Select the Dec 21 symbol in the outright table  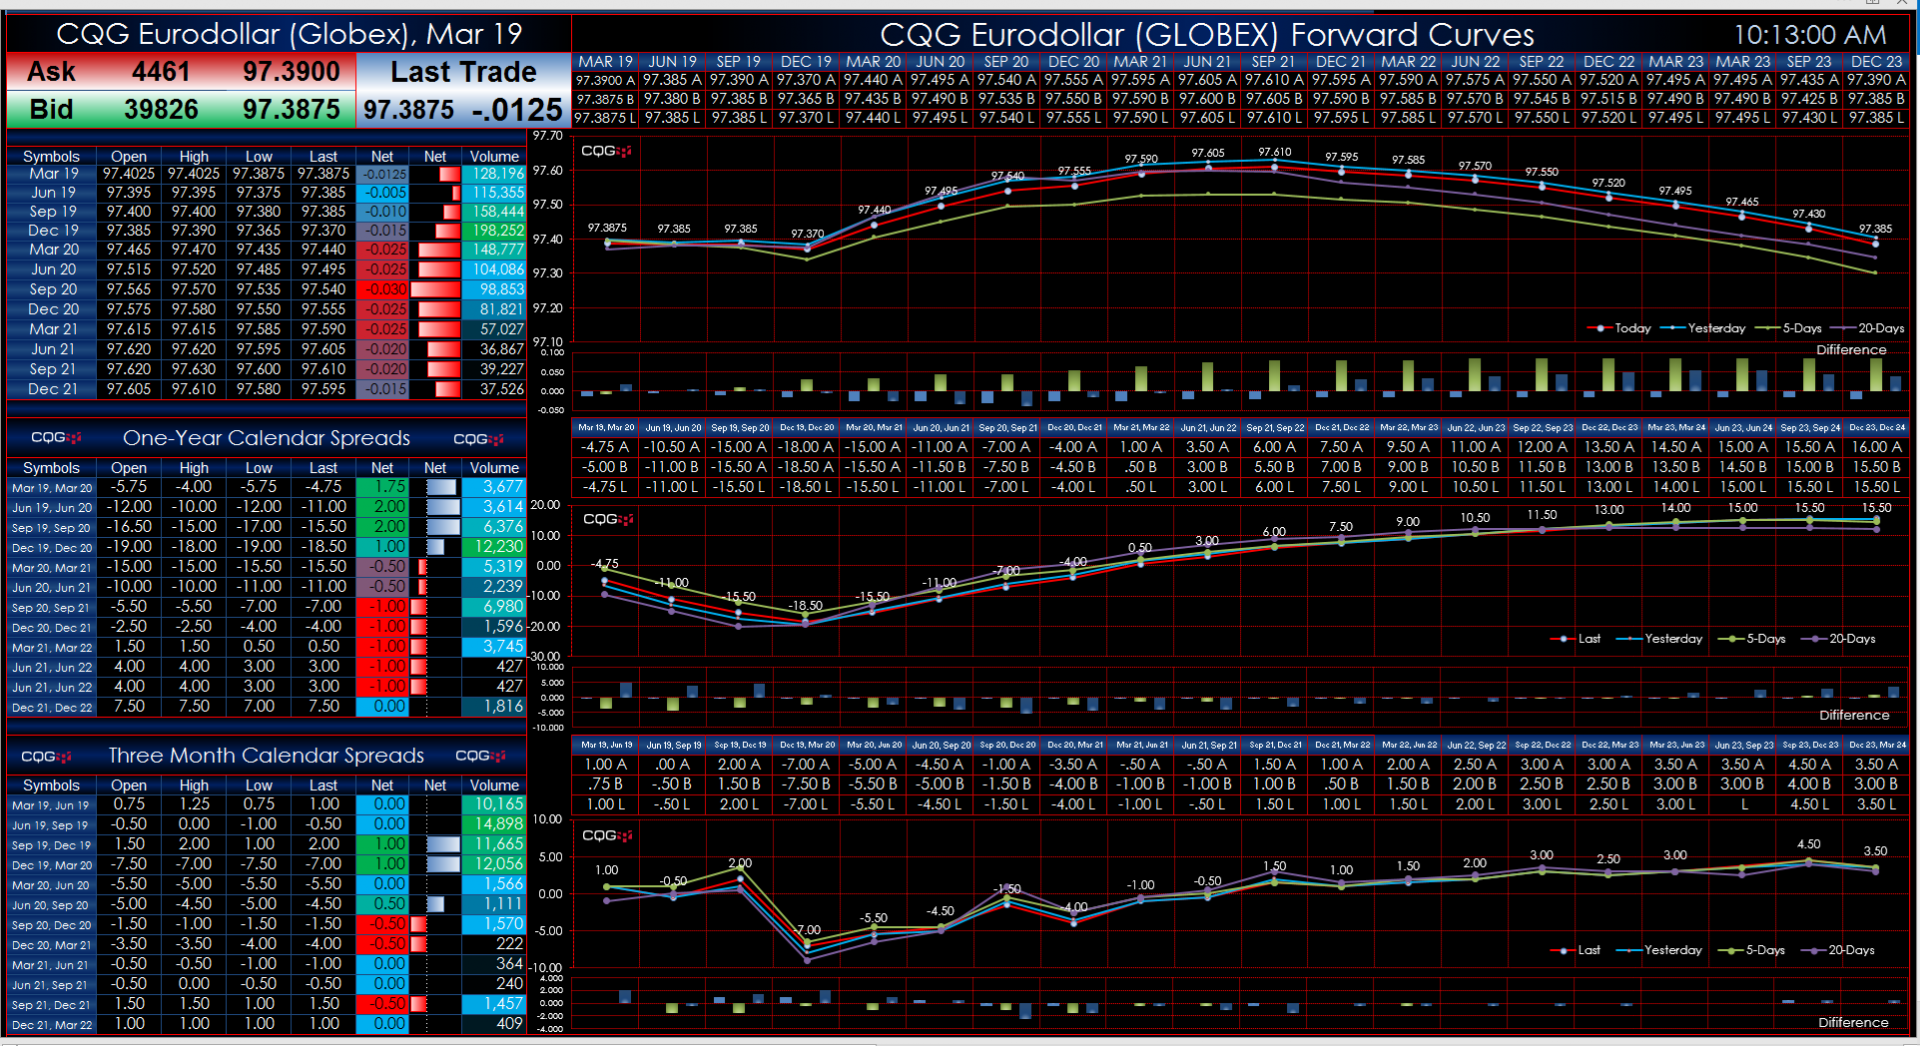point(53,389)
